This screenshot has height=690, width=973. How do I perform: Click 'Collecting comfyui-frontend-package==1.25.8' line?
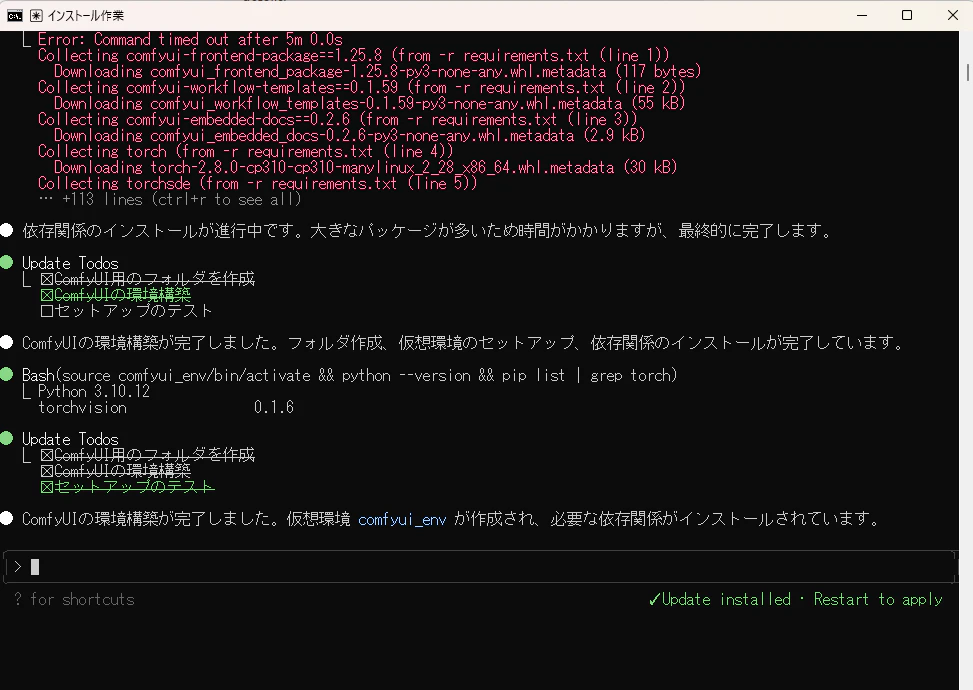coord(354,56)
